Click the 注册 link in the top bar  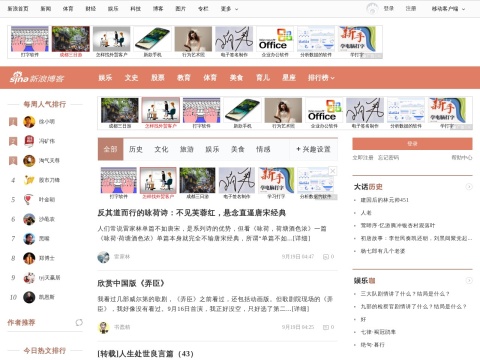pyautogui.click(x=411, y=9)
